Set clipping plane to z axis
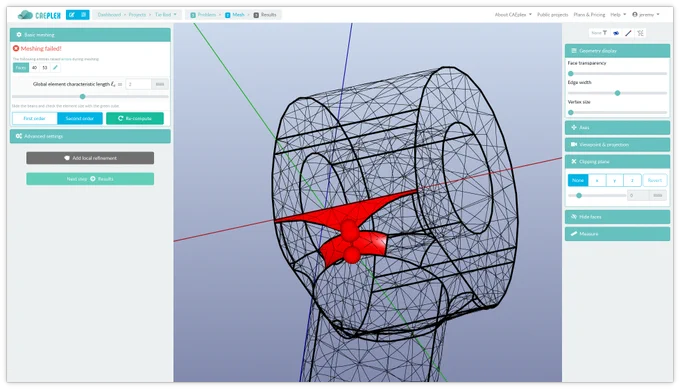The image size is (680, 389). pos(632,180)
